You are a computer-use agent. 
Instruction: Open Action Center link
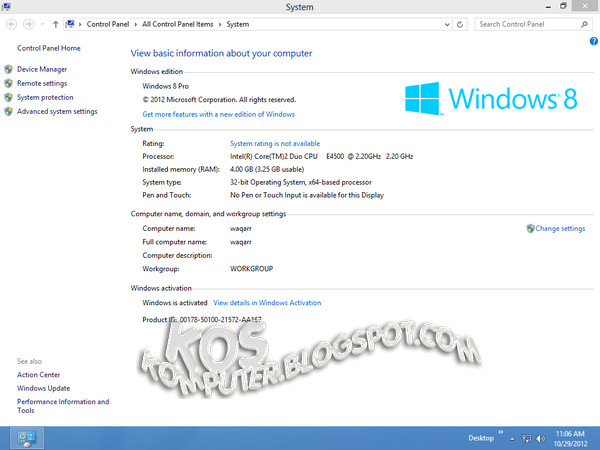[x=39, y=375]
